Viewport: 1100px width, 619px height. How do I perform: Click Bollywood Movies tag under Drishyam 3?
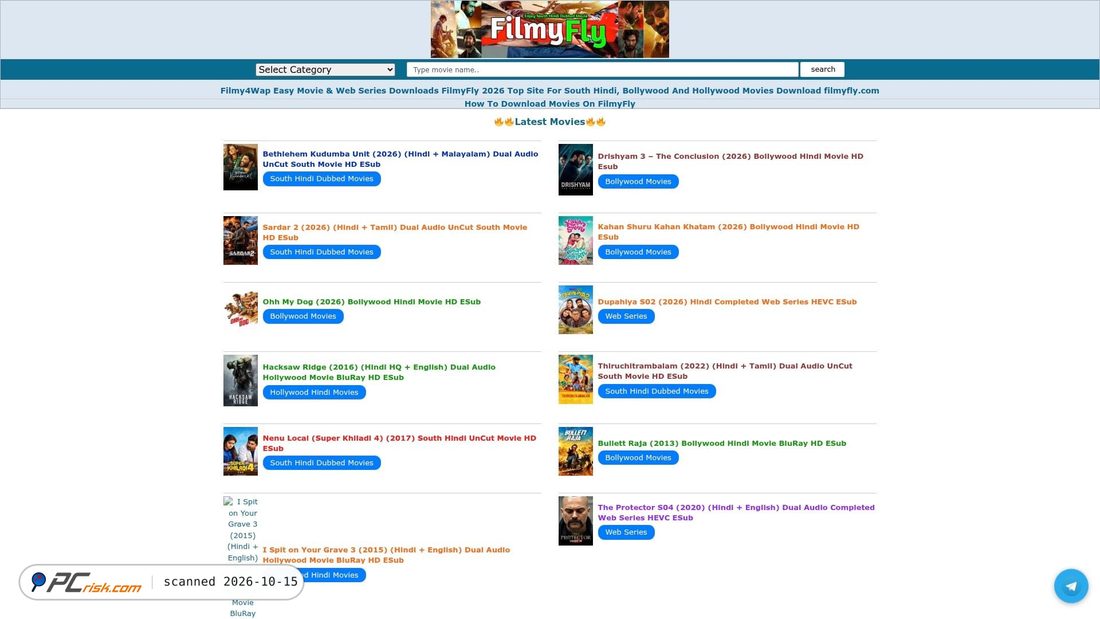(x=638, y=182)
